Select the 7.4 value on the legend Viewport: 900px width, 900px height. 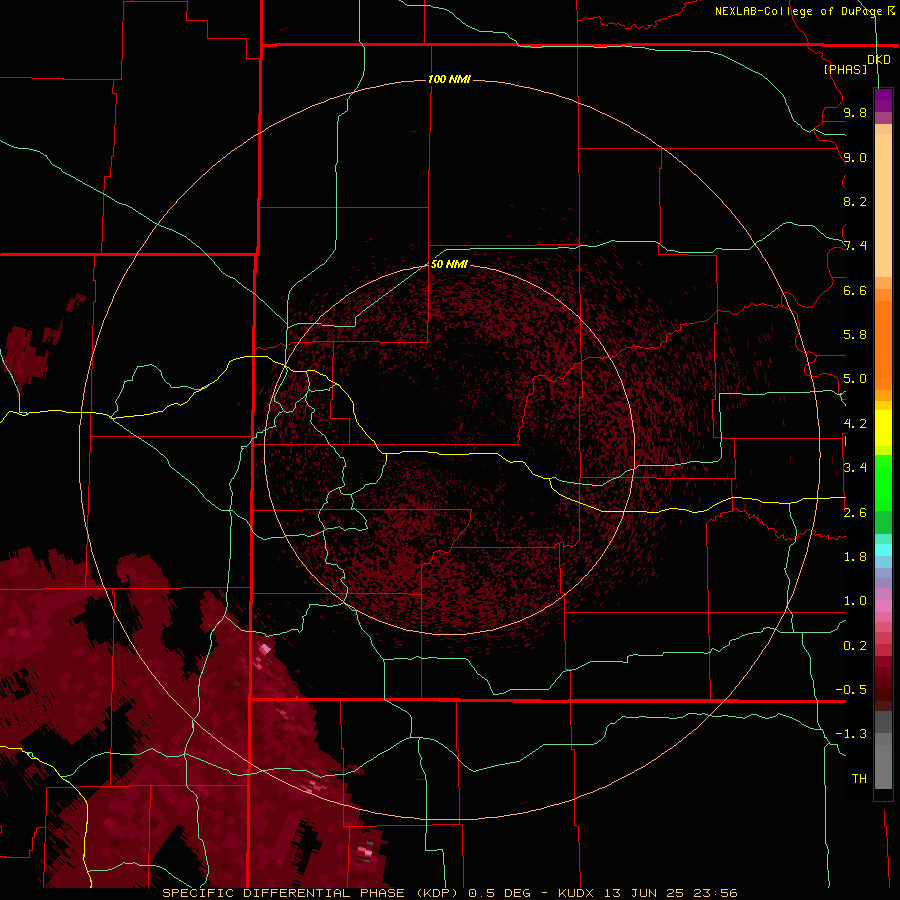[855, 246]
